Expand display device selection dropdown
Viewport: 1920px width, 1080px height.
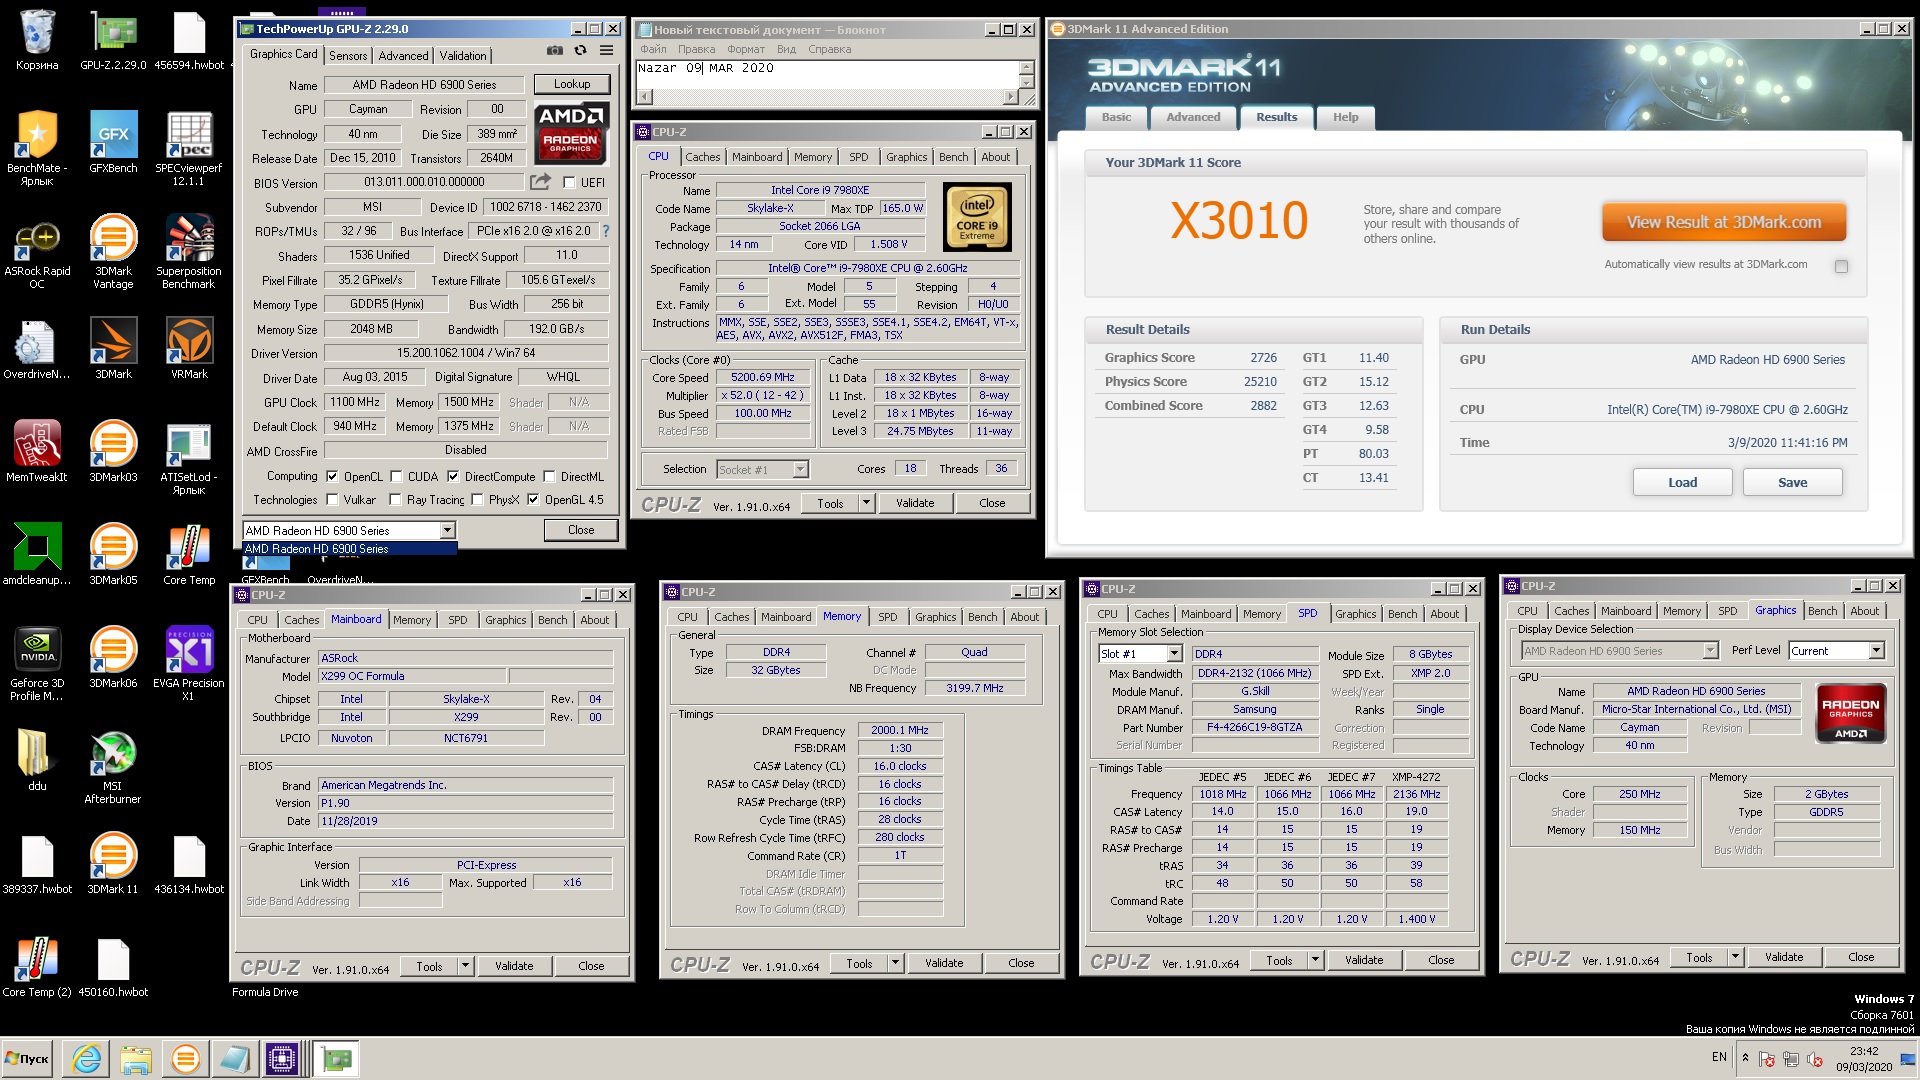[1710, 650]
